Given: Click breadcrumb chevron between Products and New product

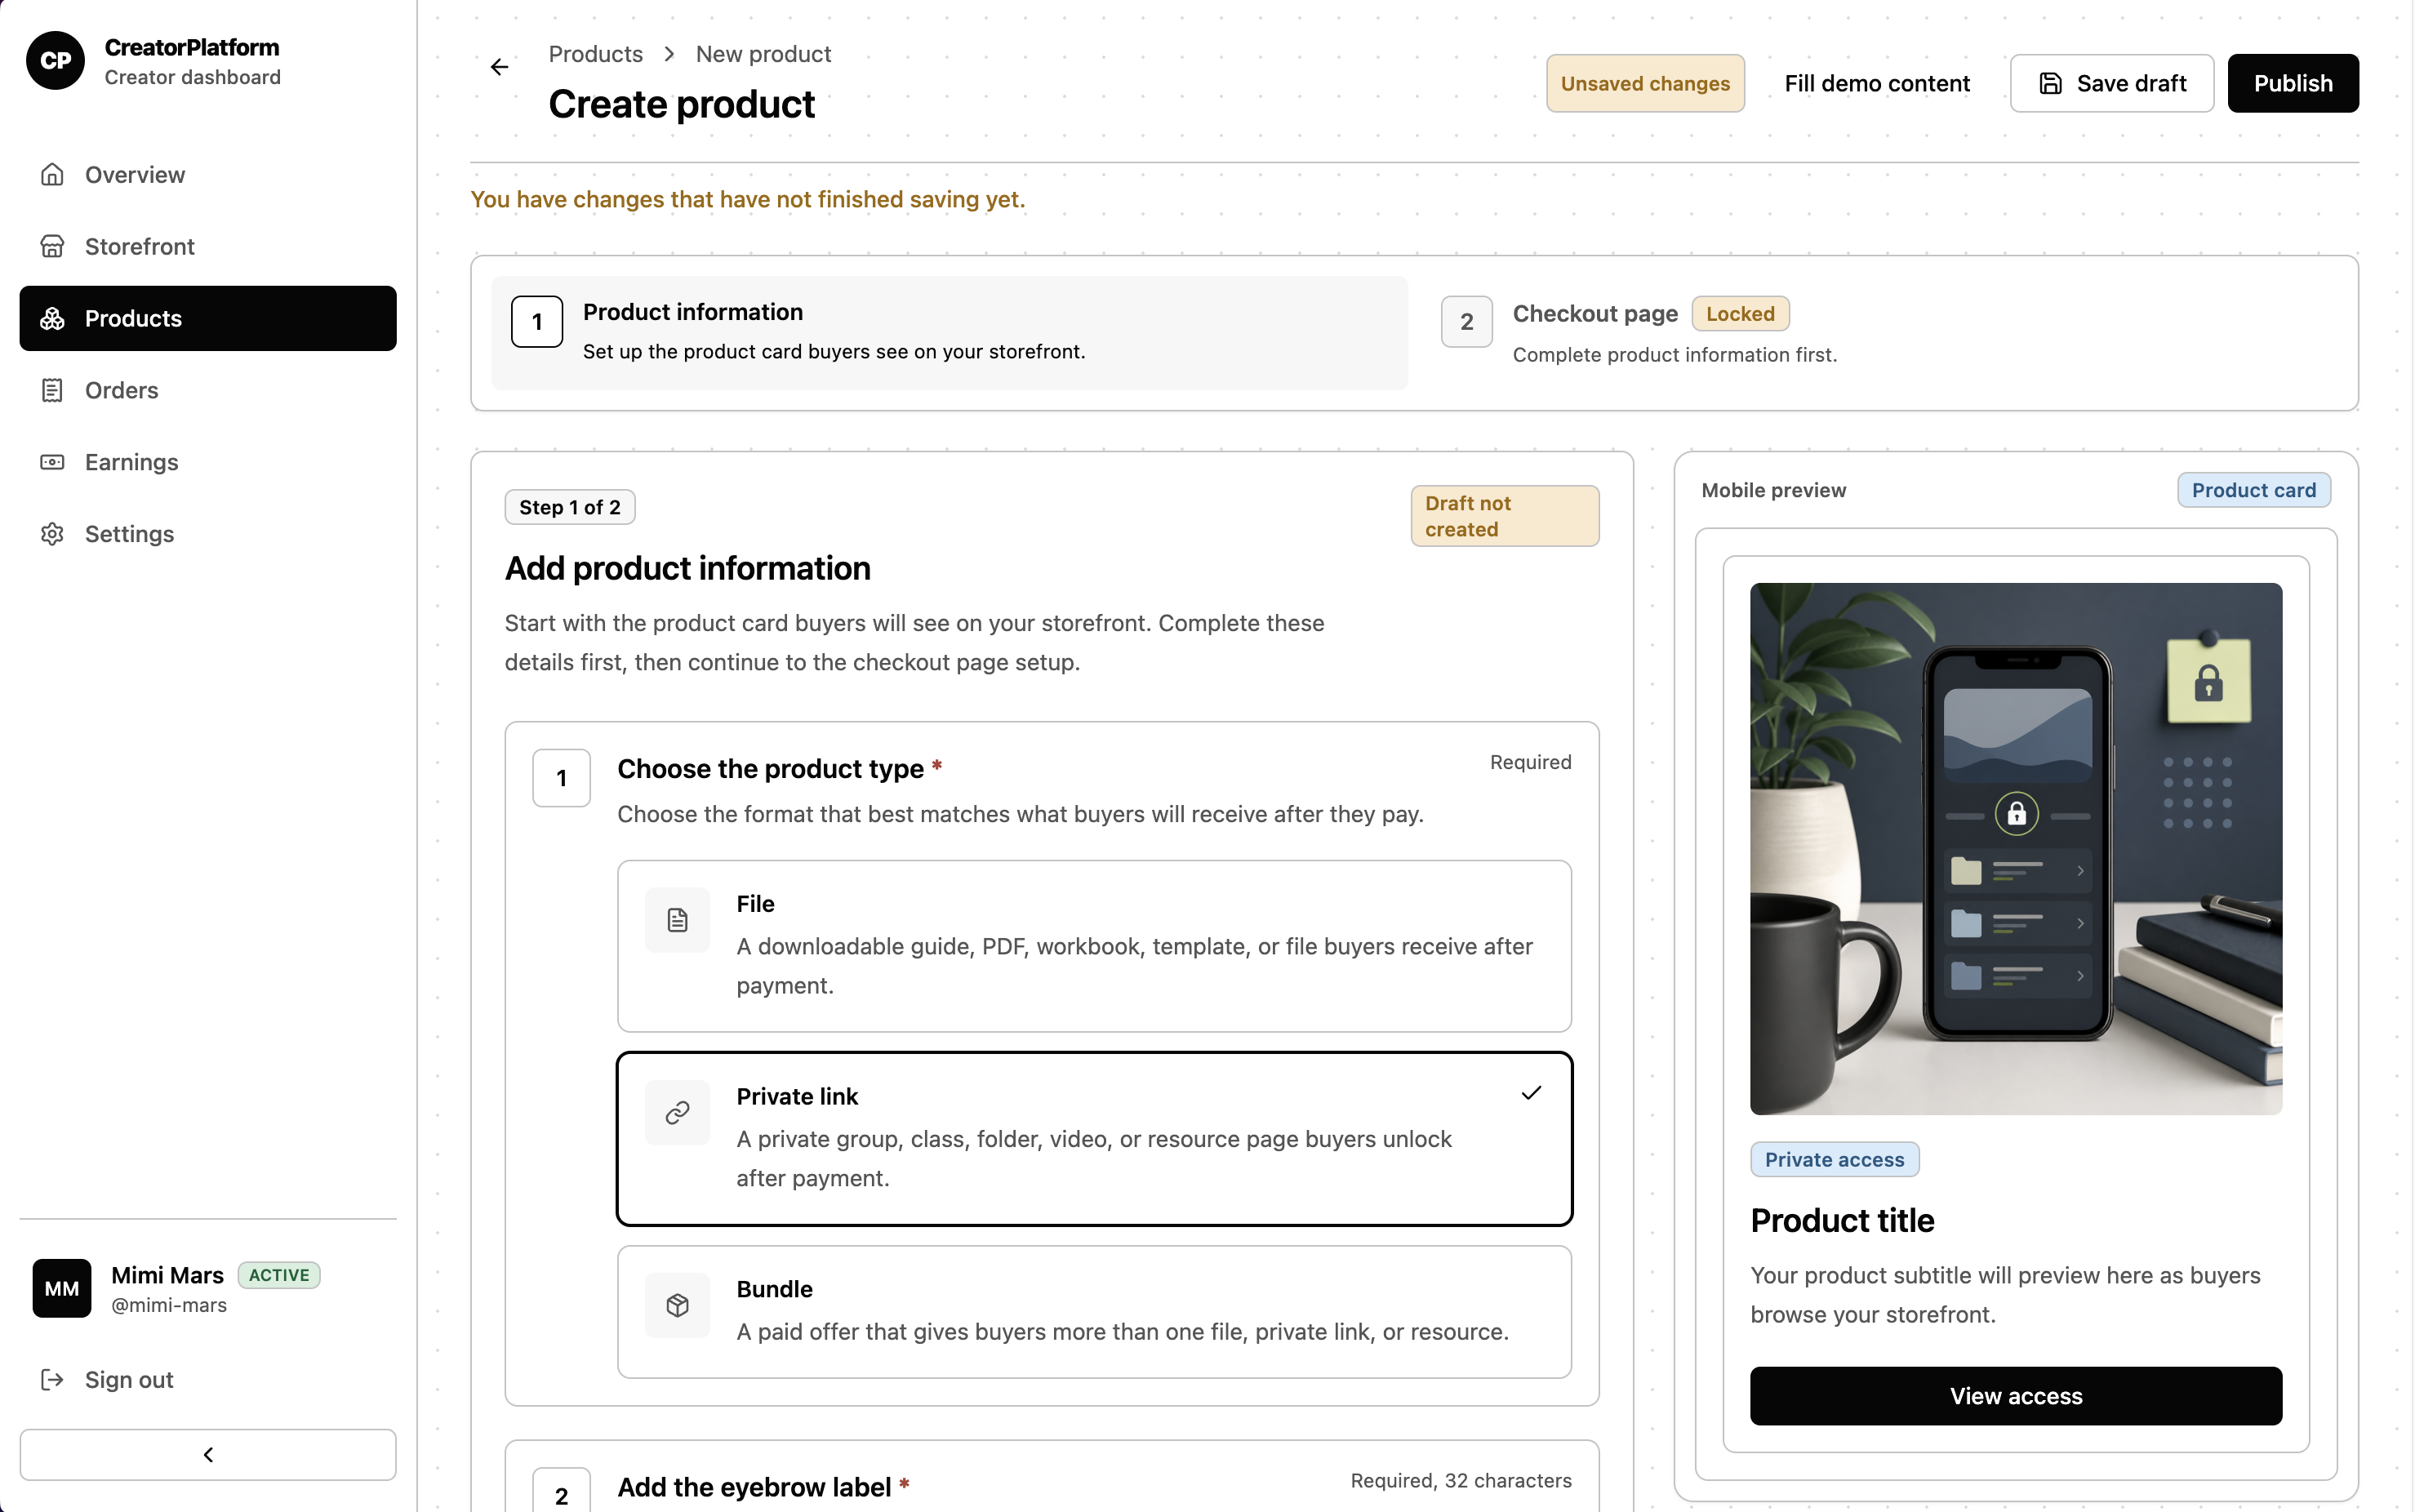Looking at the screenshot, I should [669, 54].
